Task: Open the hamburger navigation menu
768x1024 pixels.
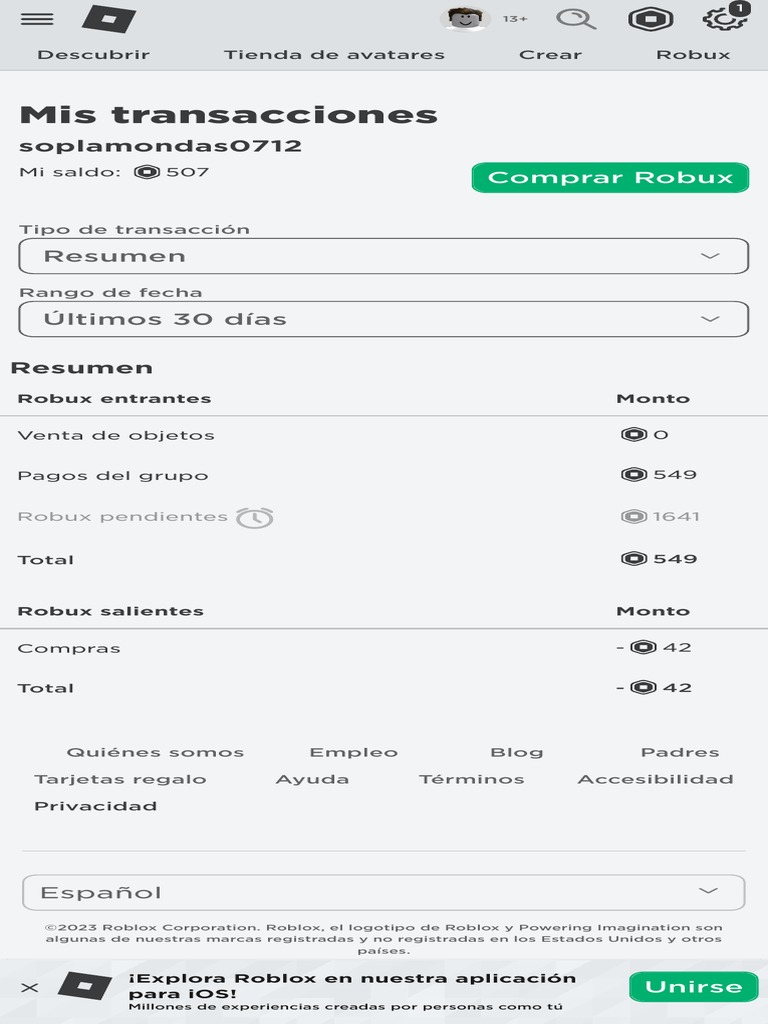Action: [x=37, y=19]
